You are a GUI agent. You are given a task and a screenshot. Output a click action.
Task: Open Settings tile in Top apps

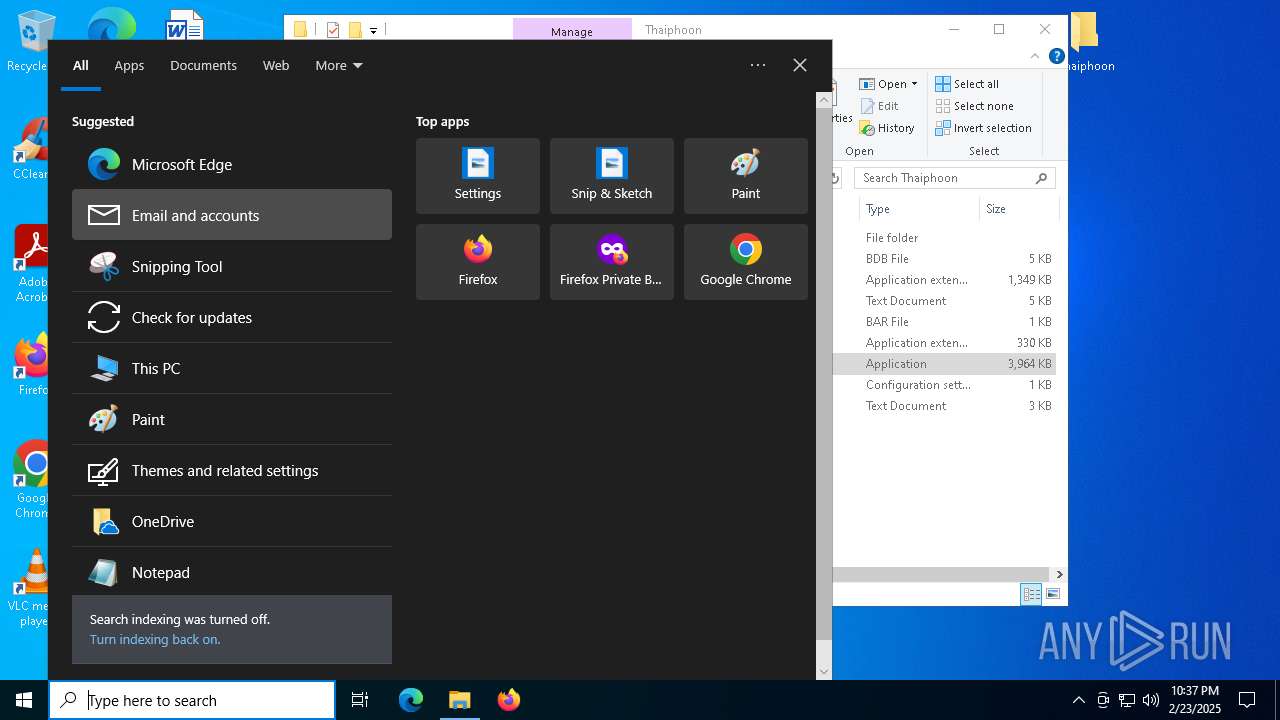point(478,176)
